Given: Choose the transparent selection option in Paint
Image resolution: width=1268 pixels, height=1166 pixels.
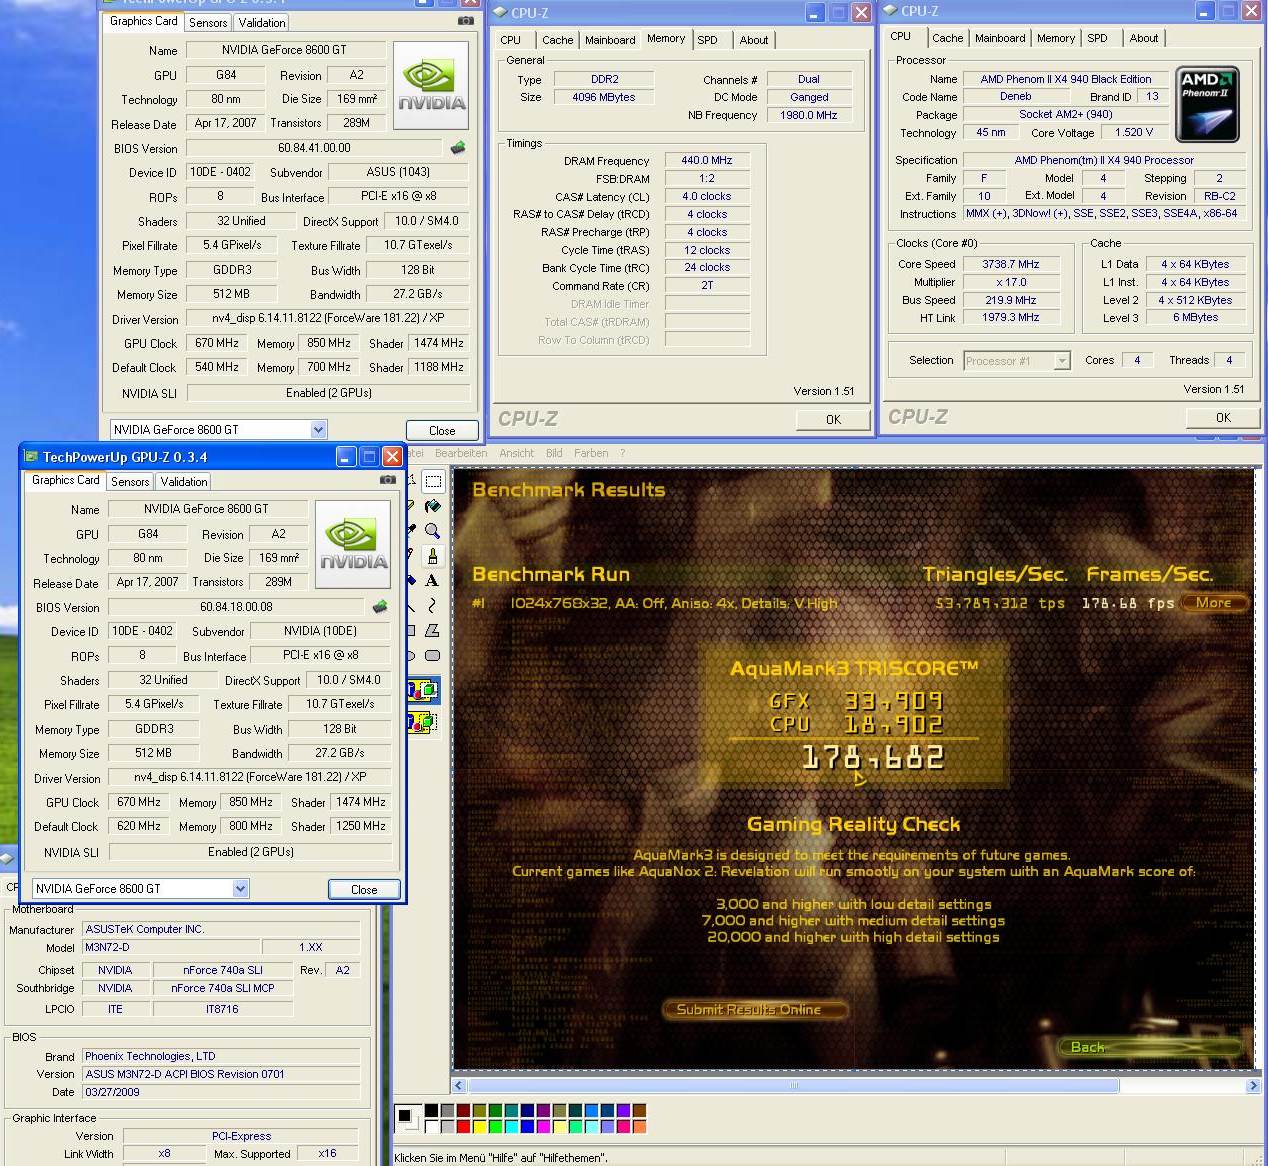Looking at the screenshot, I should tap(423, 721).
